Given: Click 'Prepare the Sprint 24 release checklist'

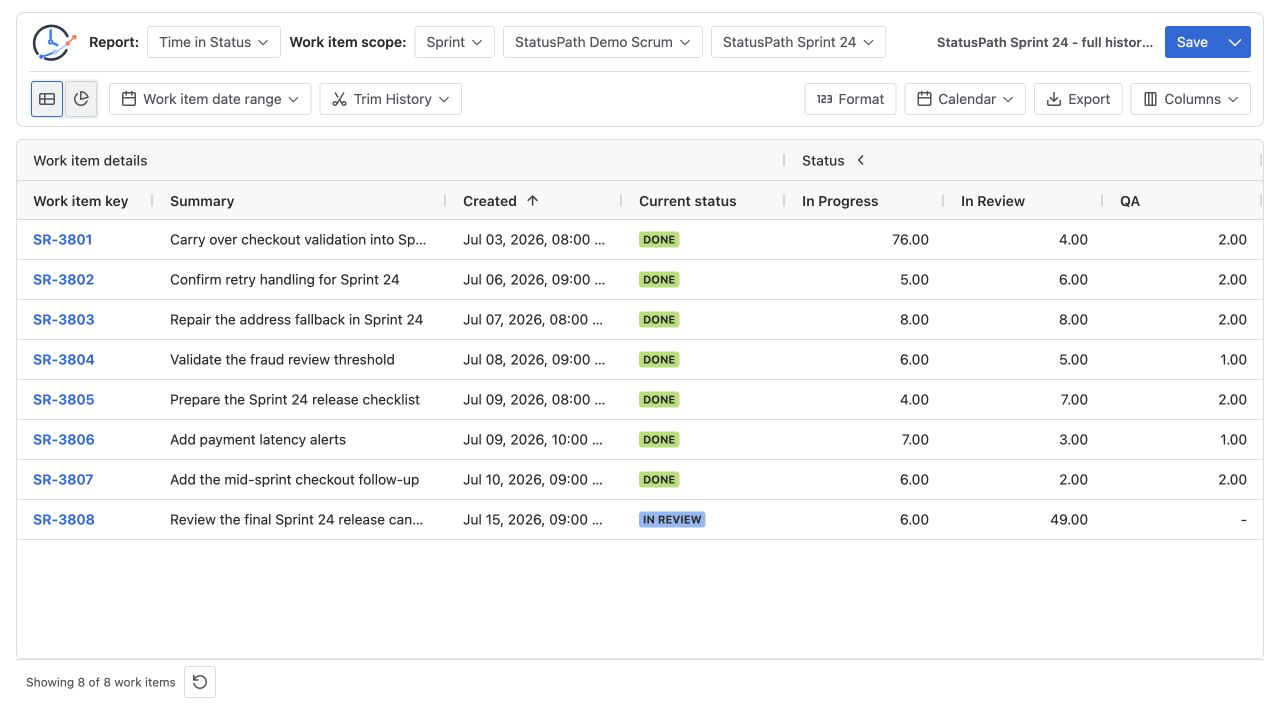Looking at the screenshot, I should coord(295,400).
